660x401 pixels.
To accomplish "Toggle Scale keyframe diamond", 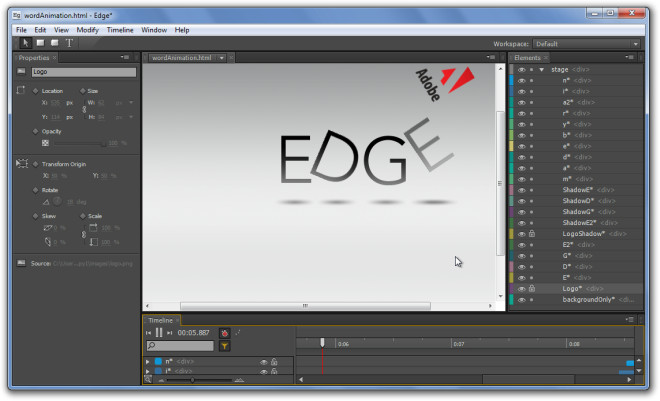I will point(82,216).
